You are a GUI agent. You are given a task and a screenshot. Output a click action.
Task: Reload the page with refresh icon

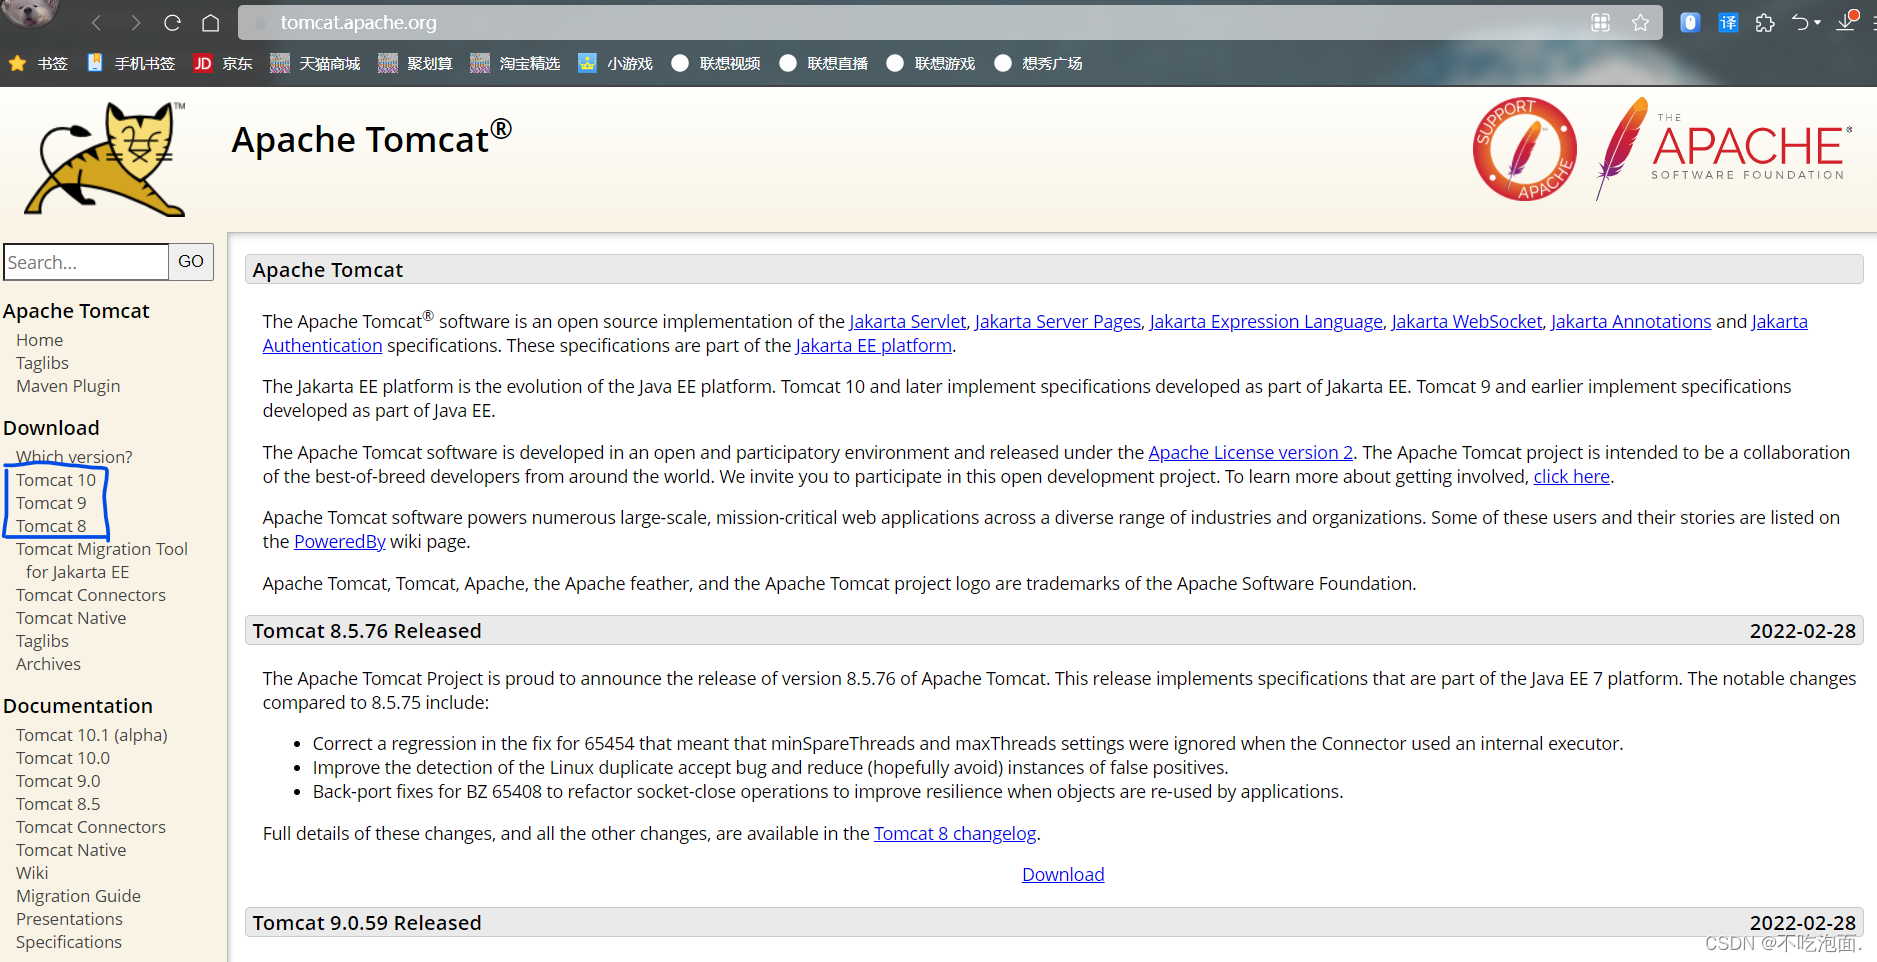[x=172, y=22]
